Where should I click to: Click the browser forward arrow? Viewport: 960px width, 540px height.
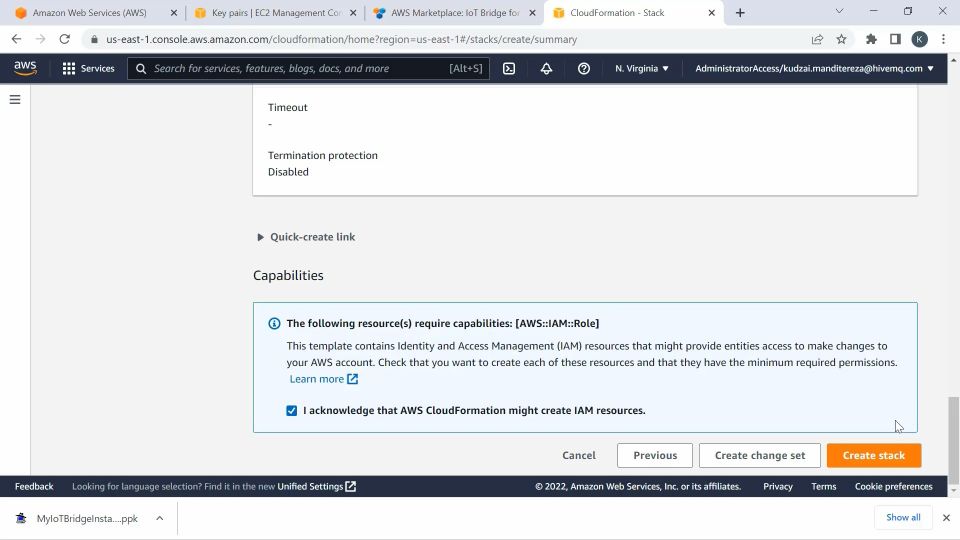click(x=40, y=39)
